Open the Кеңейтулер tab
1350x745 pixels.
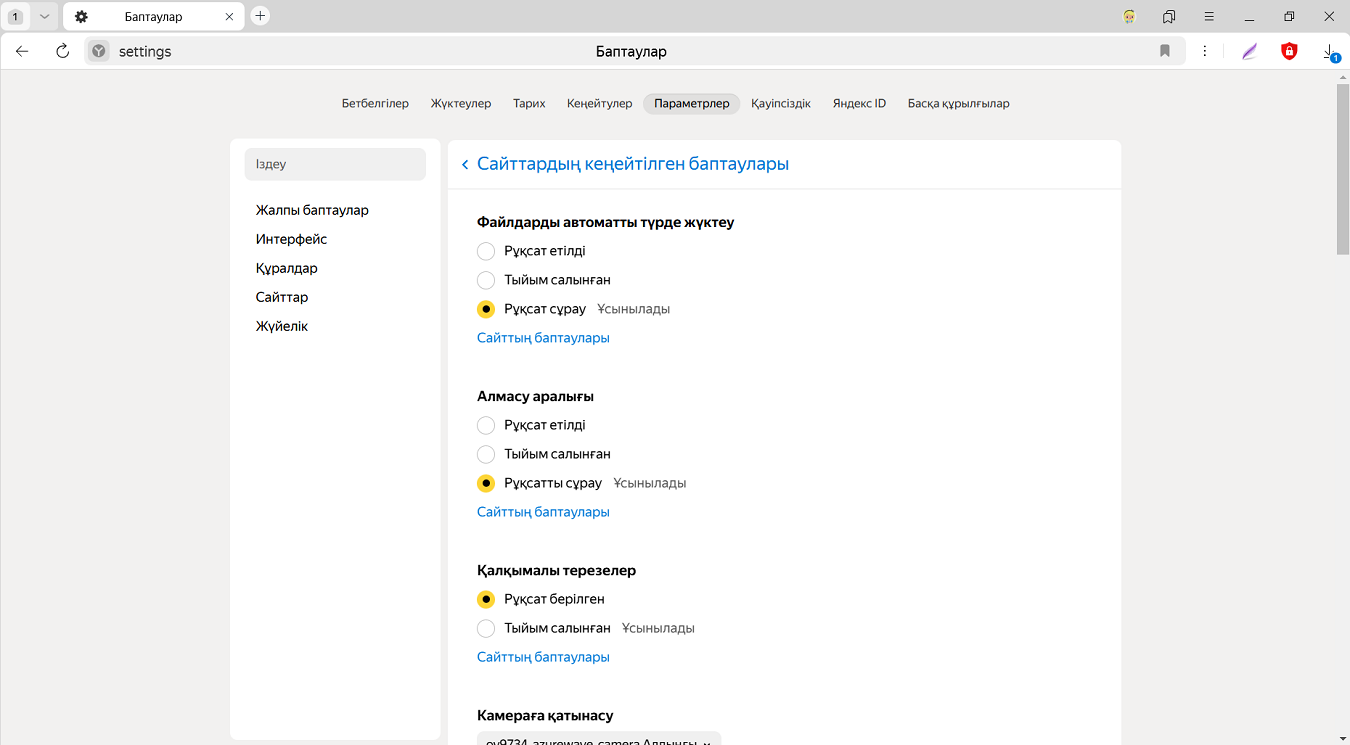click(x=599, y=103)
